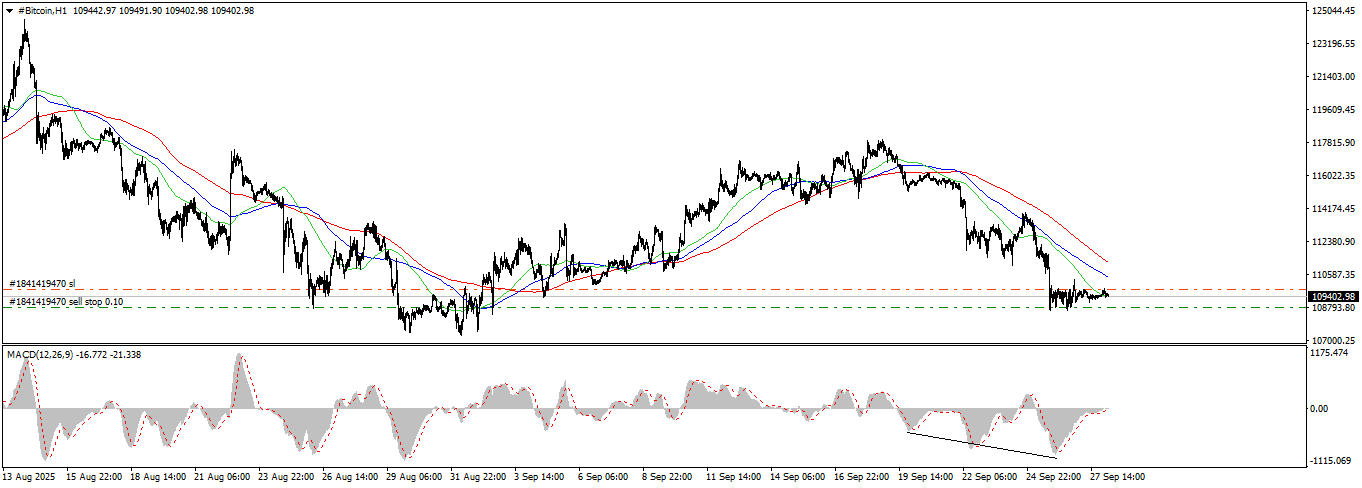Click the 110587.35 price axis label
This screenshot has height=488, width=1362.
click(x=1333, y=275)
